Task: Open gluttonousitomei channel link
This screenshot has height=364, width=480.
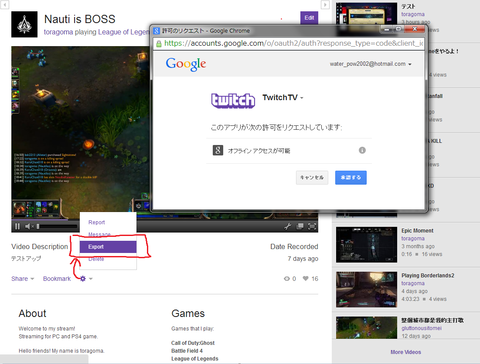Action: 421,328
